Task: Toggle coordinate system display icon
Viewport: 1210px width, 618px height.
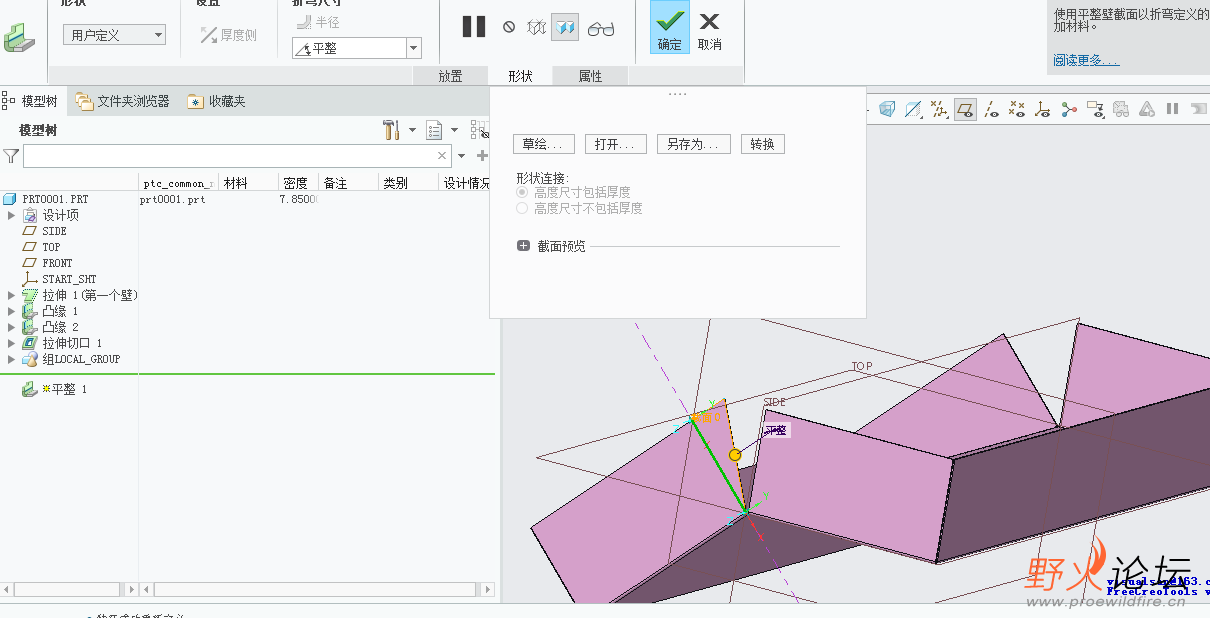Action: [x=1043, y=109]
